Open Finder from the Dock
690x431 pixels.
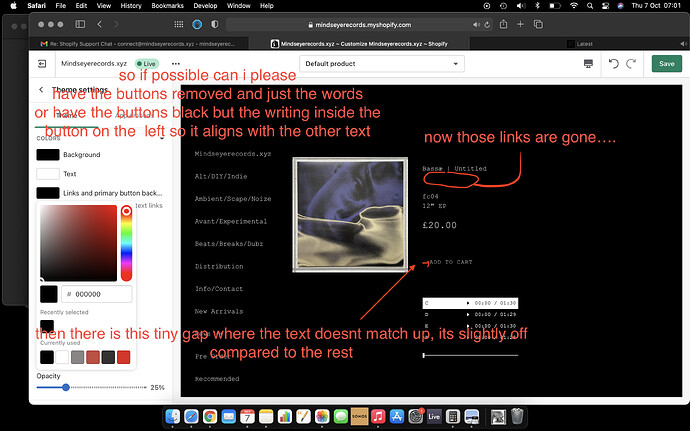point(172,416)
